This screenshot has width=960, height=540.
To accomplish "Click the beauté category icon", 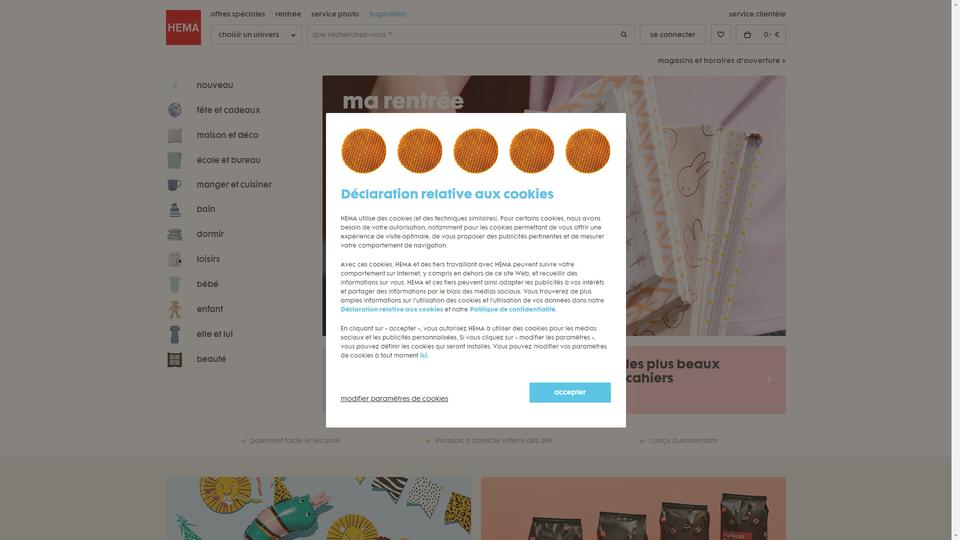I will click(x=174, y=359).
